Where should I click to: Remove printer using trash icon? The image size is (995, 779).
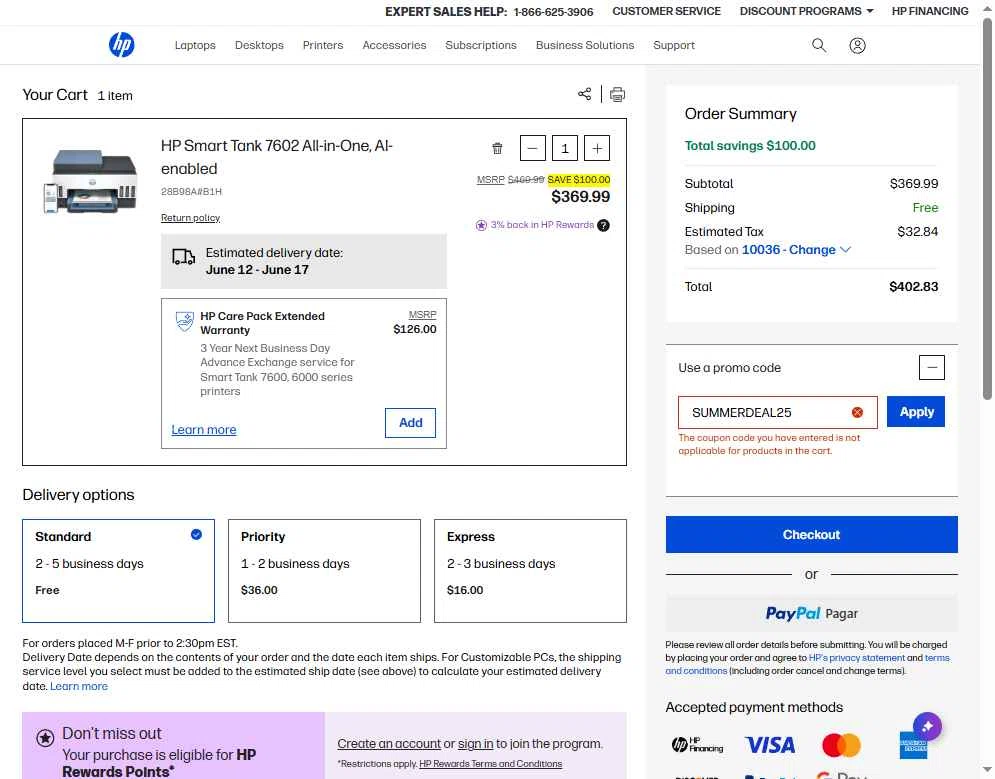(498, 148)
